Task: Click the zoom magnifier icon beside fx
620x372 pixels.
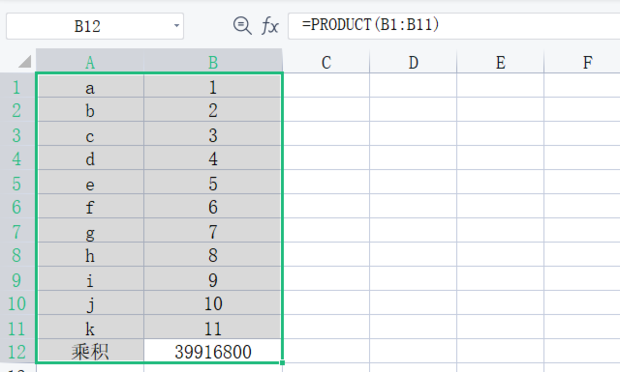Action: [242, 26]
